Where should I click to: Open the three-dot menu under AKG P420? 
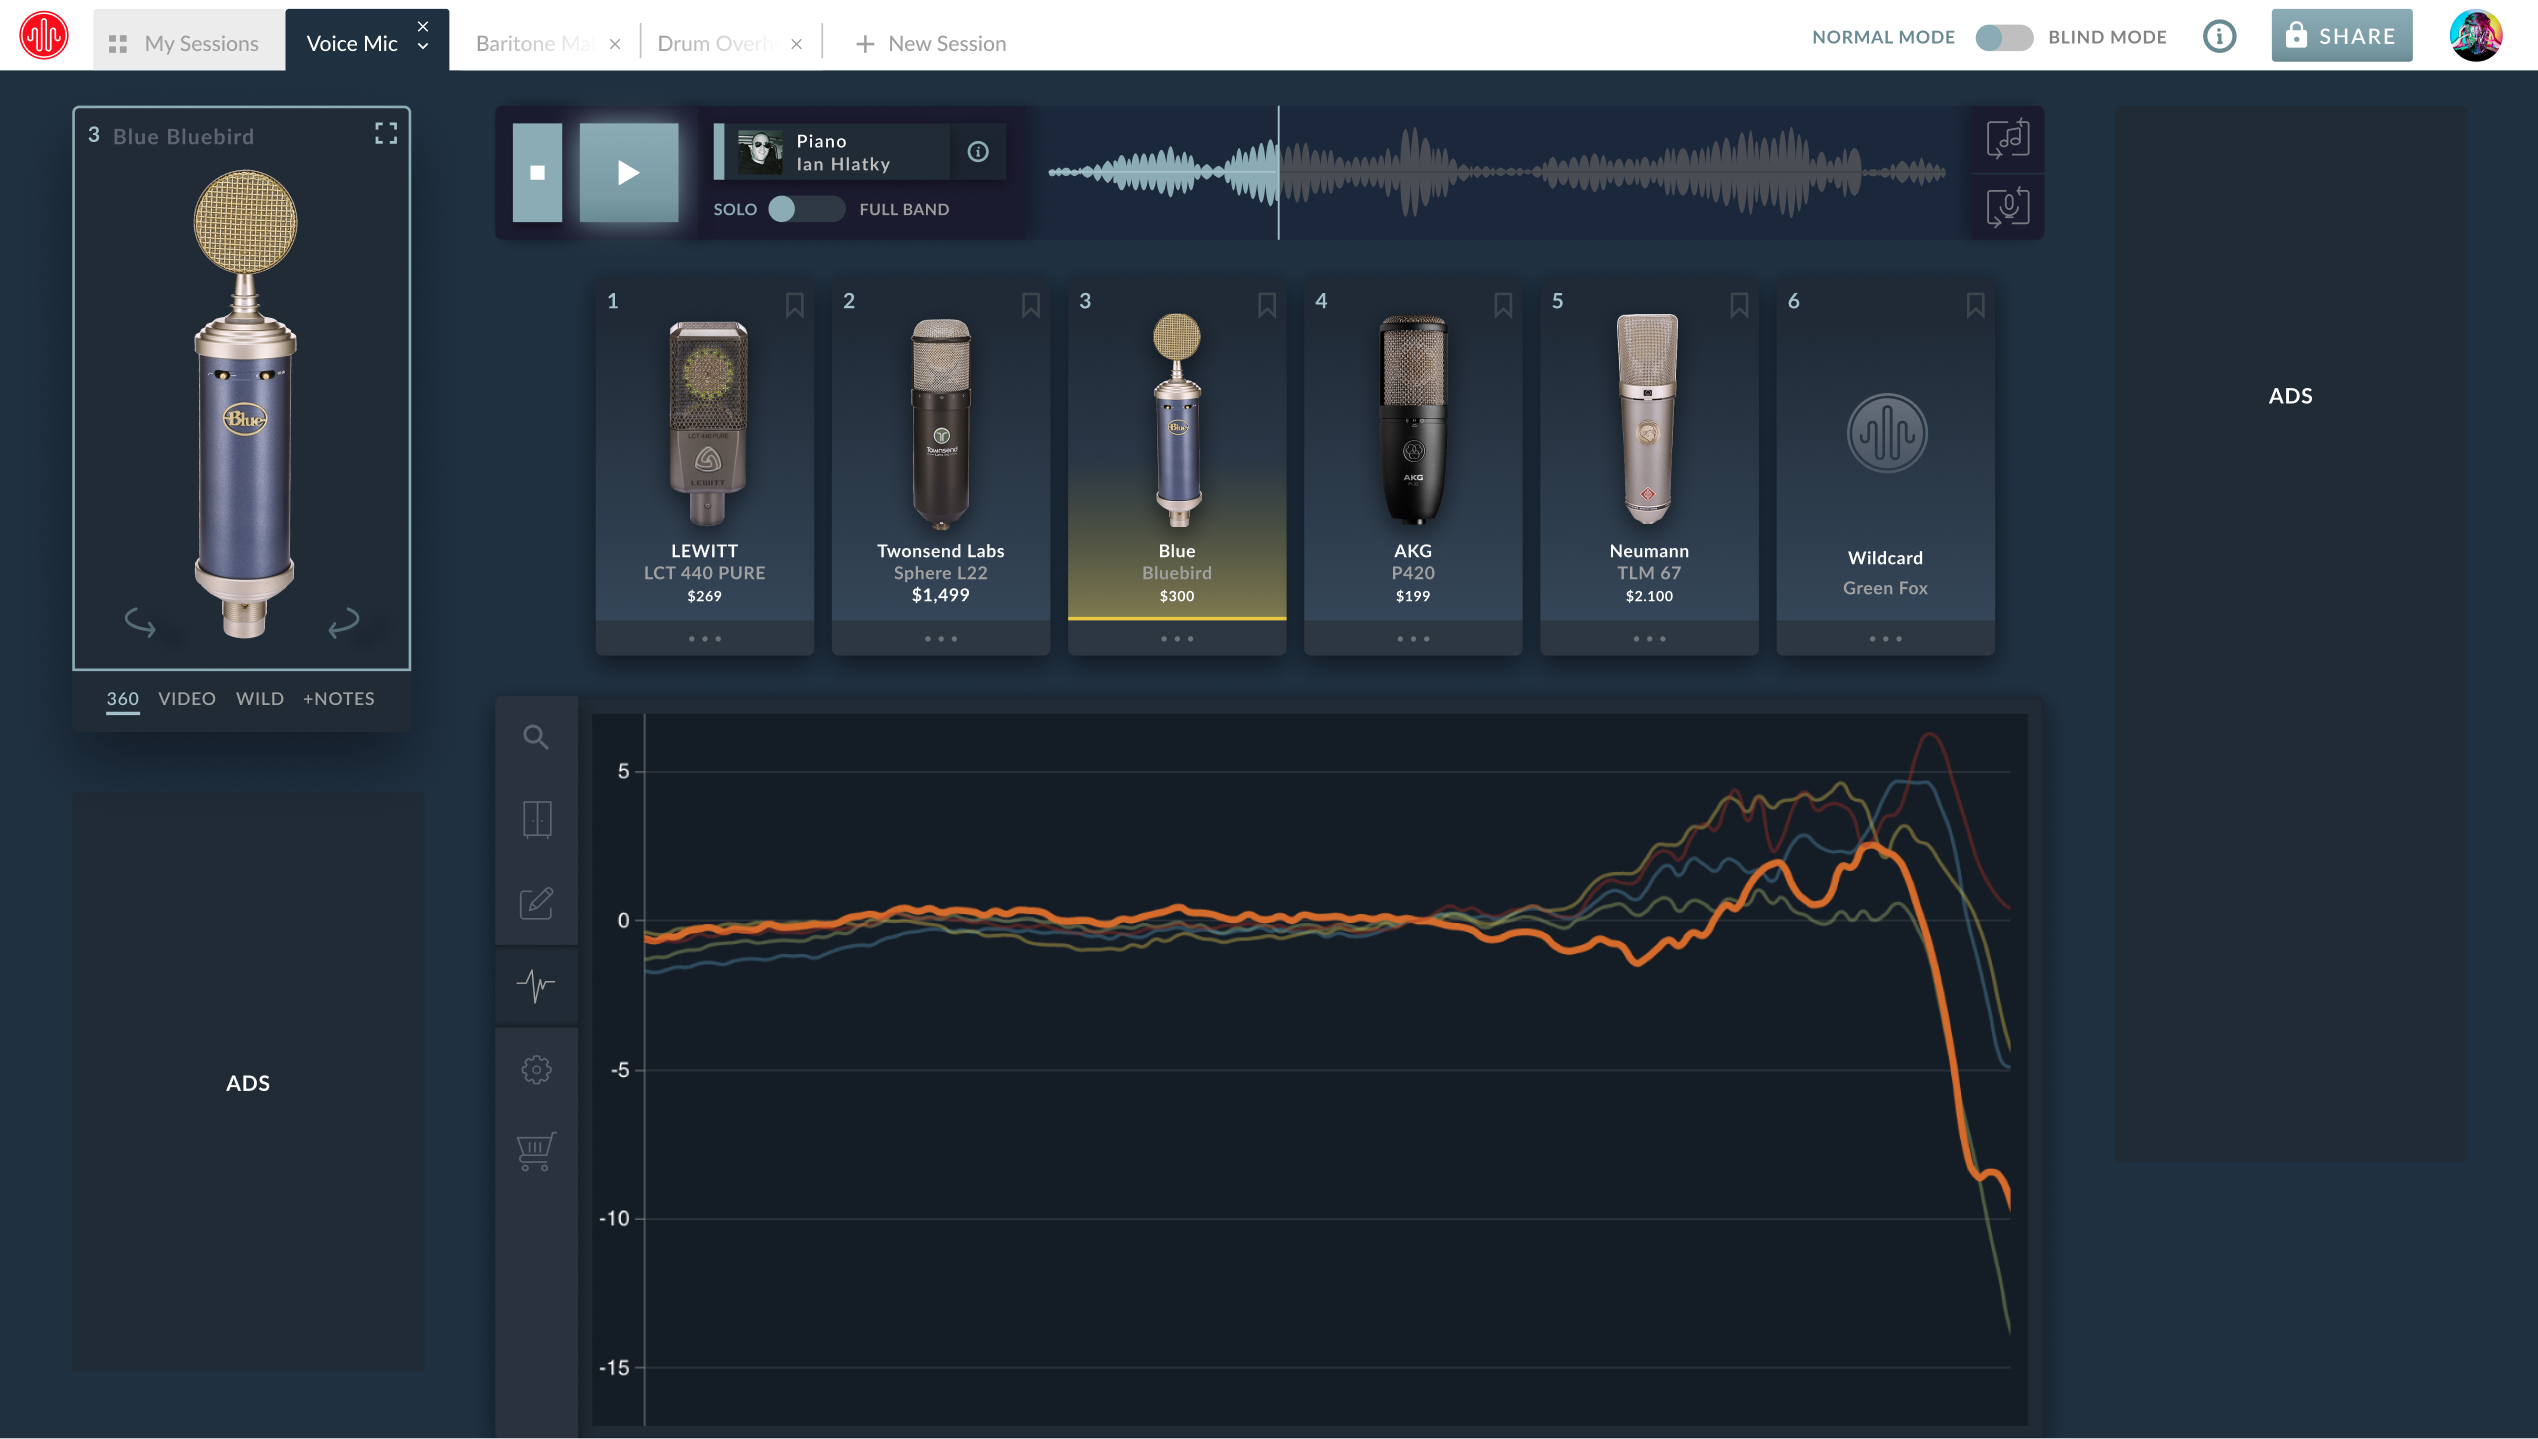1413,638
